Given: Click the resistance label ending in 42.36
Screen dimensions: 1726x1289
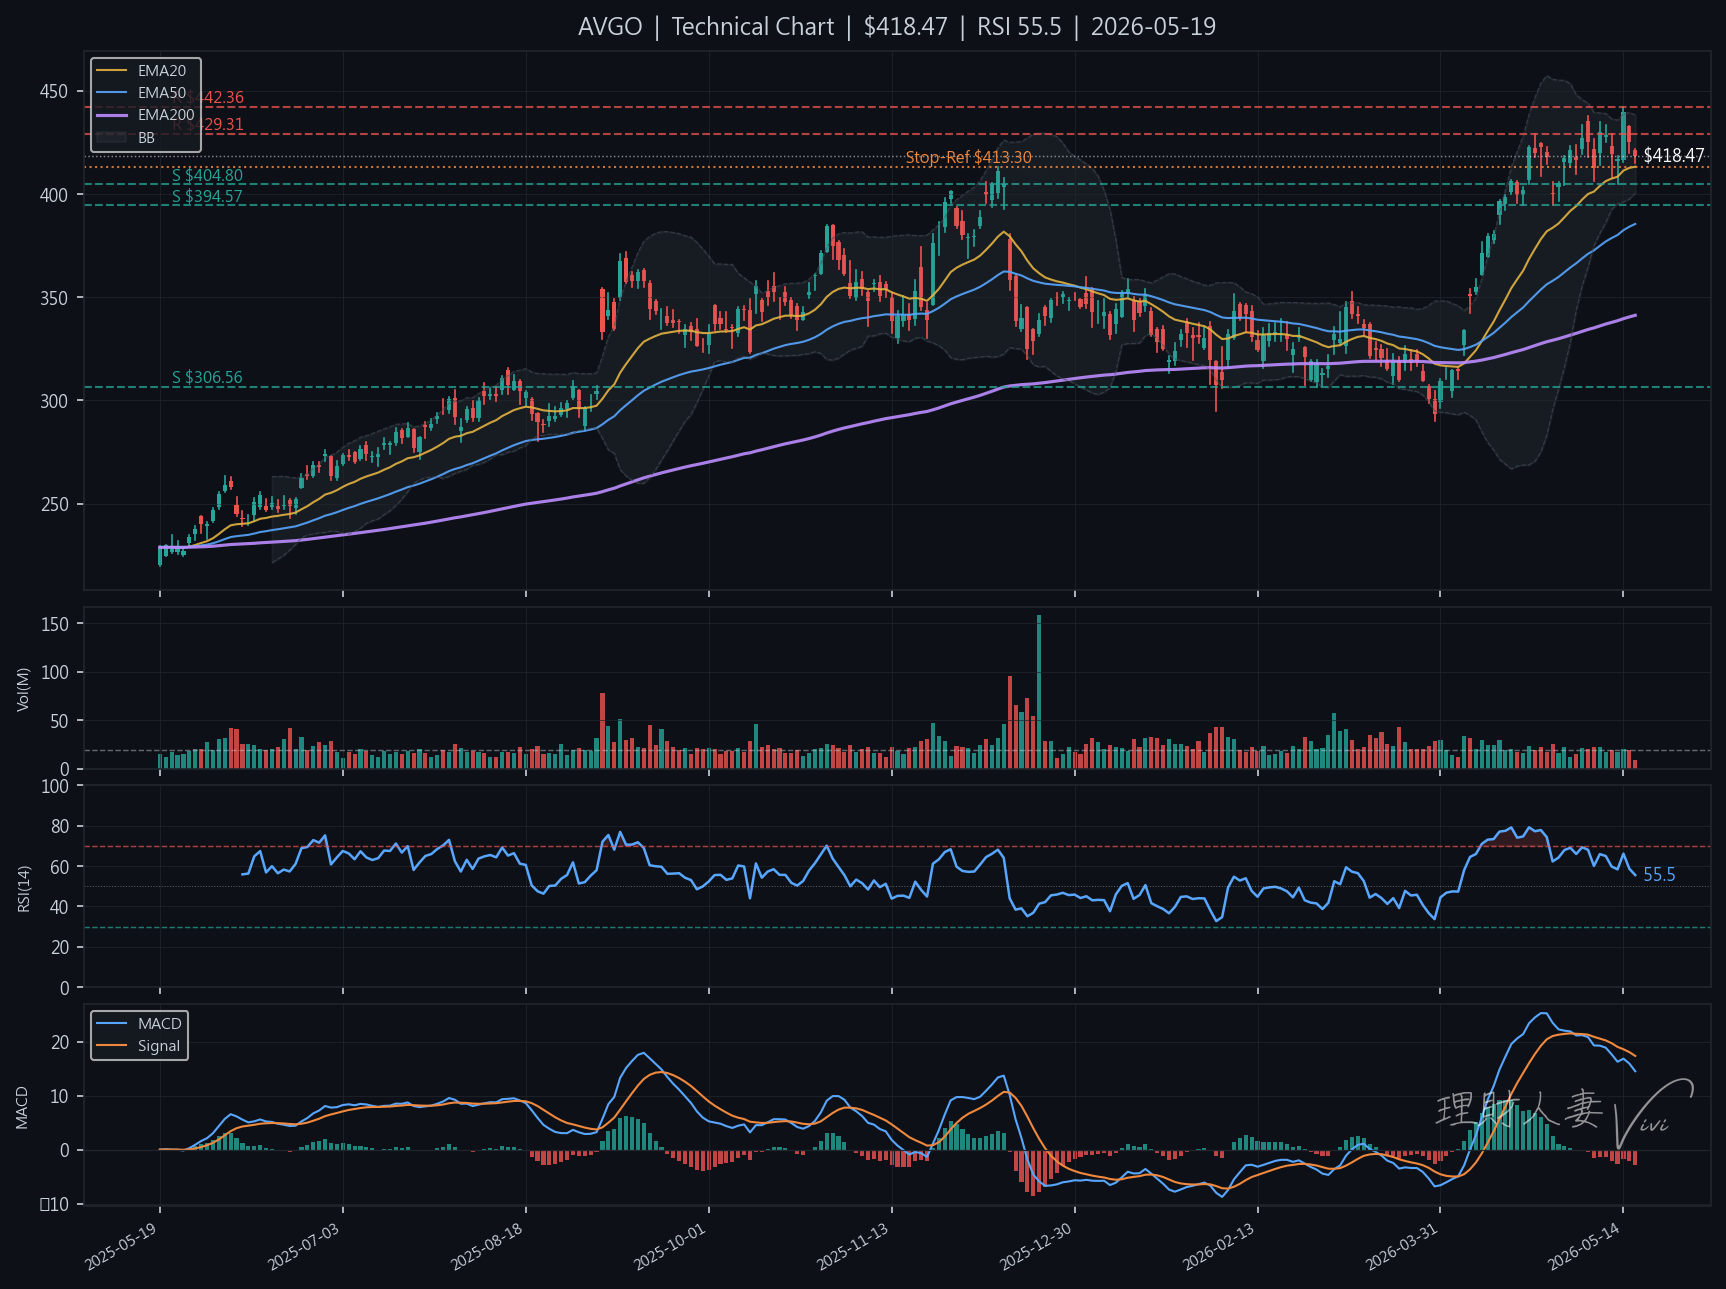Looking at the screenshot, I should [x=208, y=98].
